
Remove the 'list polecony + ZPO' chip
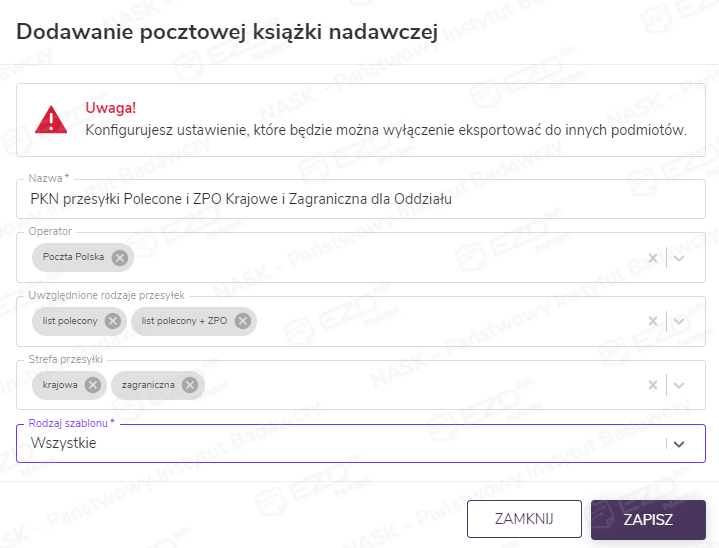point(243,321)
